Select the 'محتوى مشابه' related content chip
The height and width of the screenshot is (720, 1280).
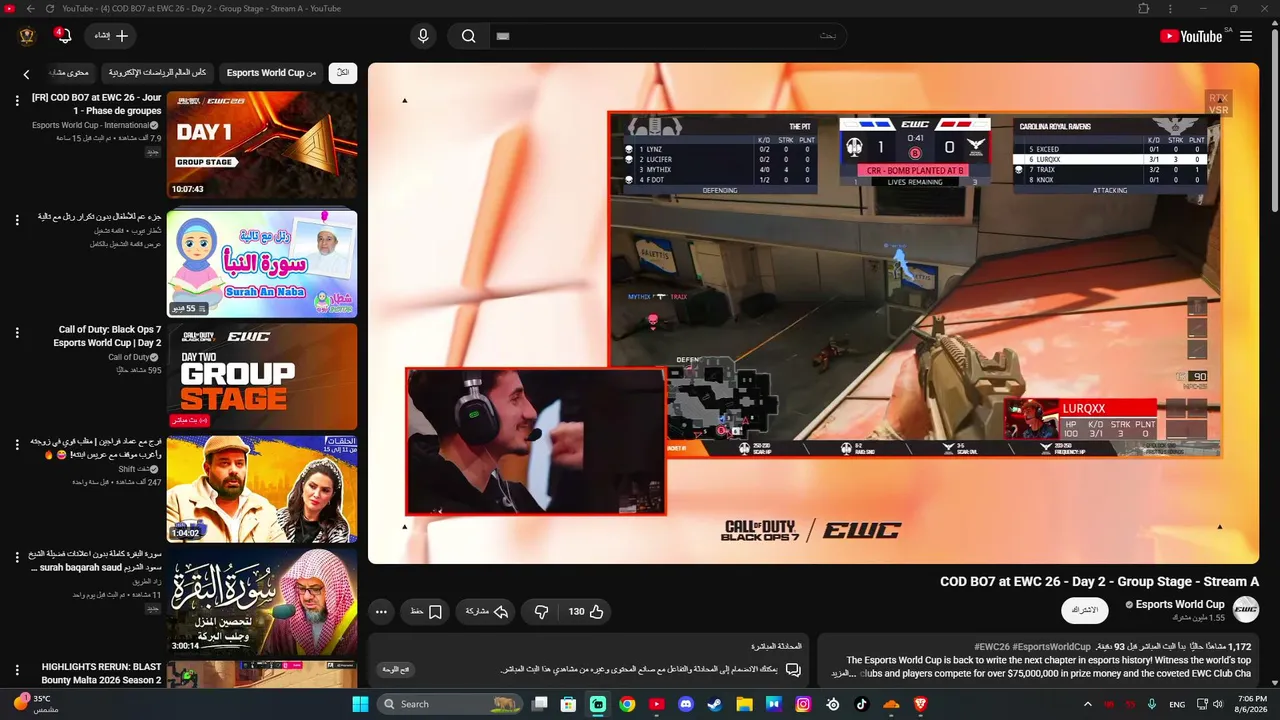tap(70, 73)
